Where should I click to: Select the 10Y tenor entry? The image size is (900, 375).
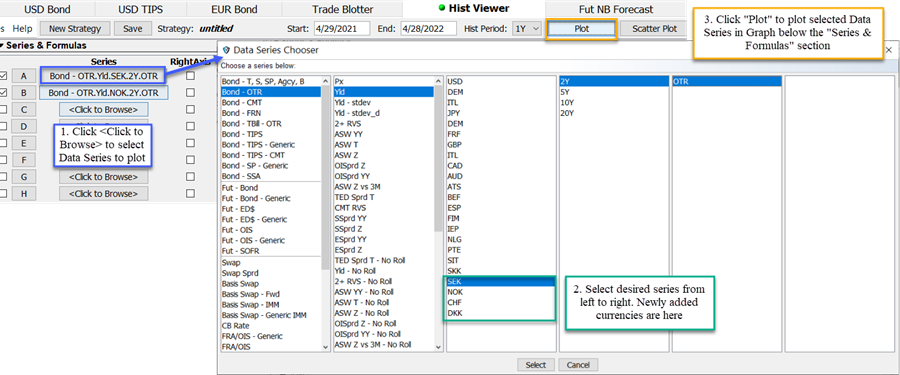[x=614, y=103]
